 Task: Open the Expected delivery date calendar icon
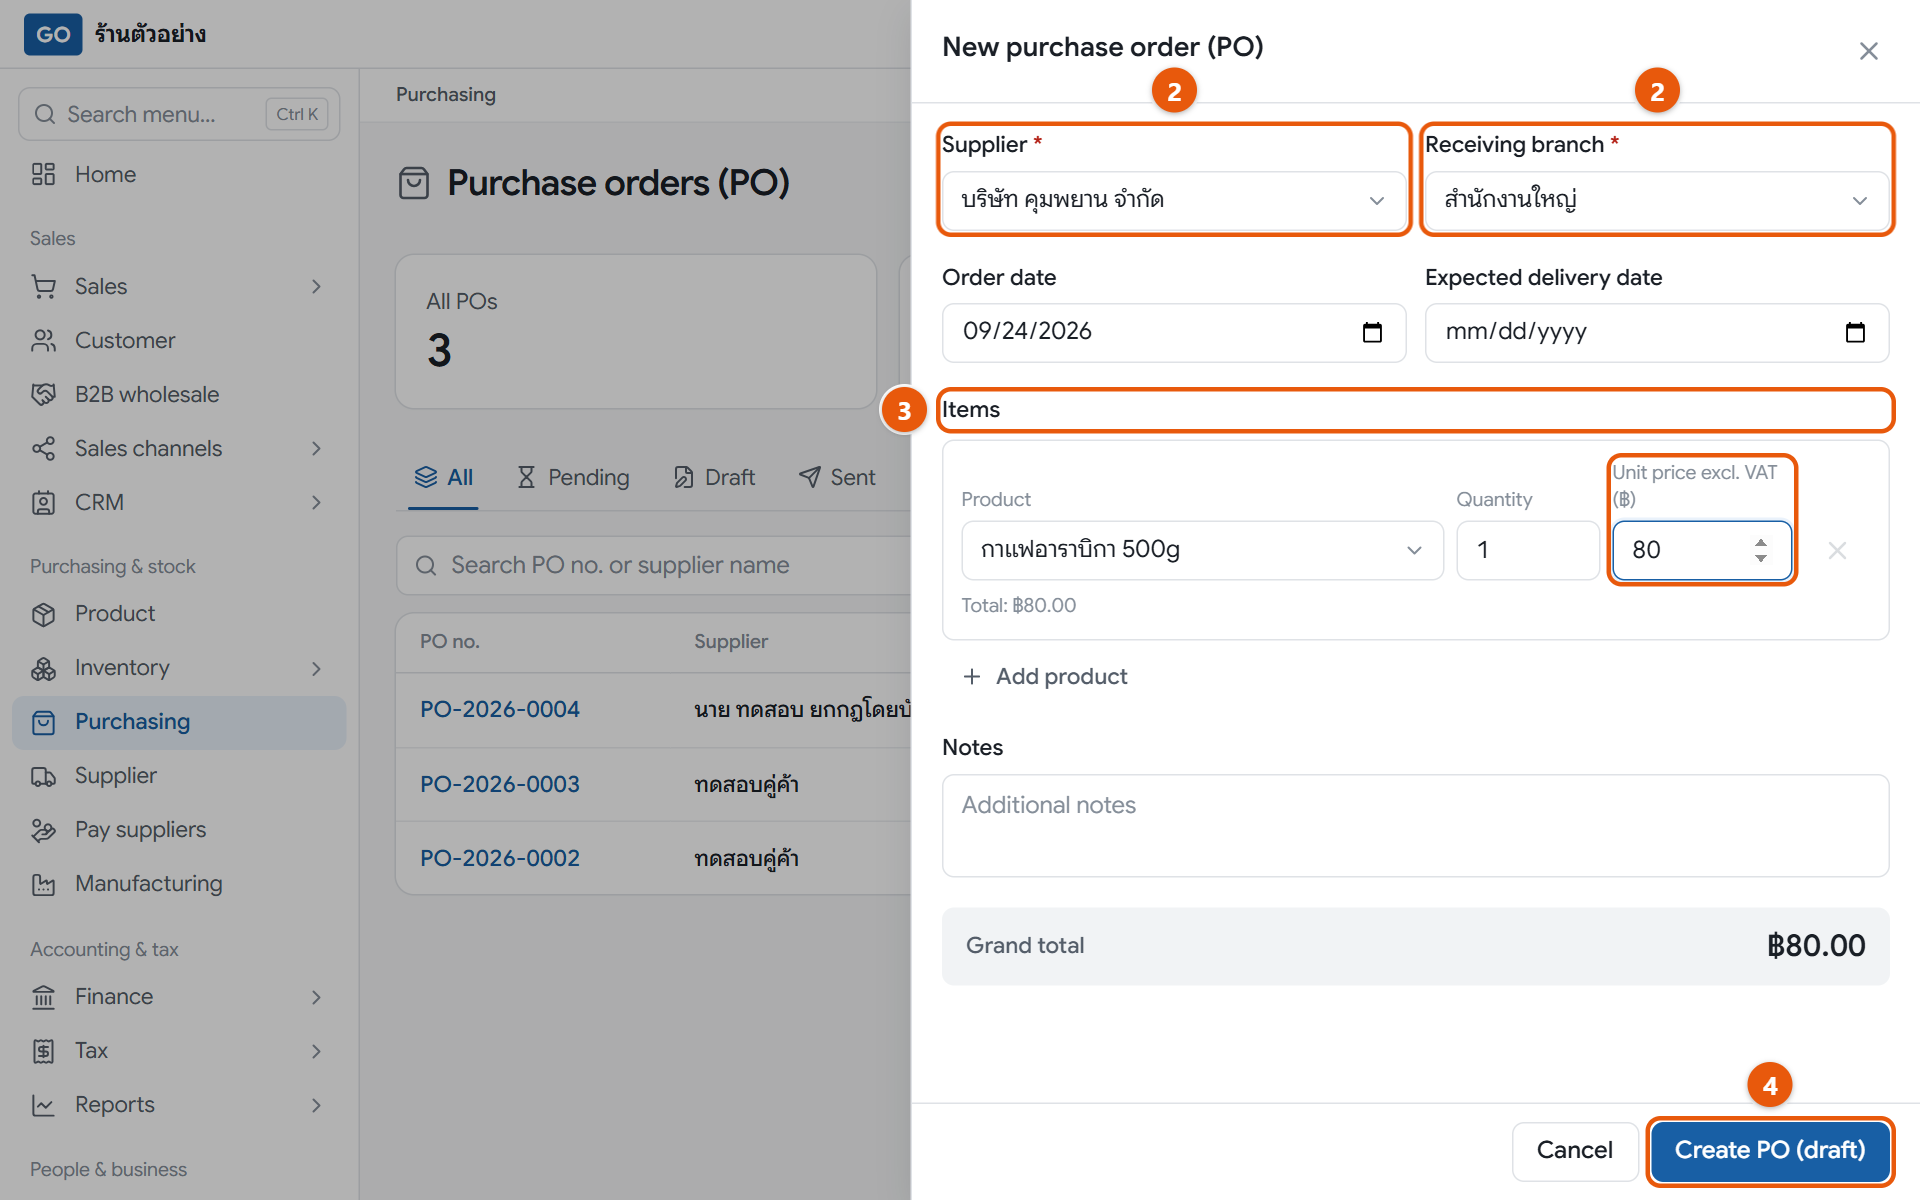1855,332
